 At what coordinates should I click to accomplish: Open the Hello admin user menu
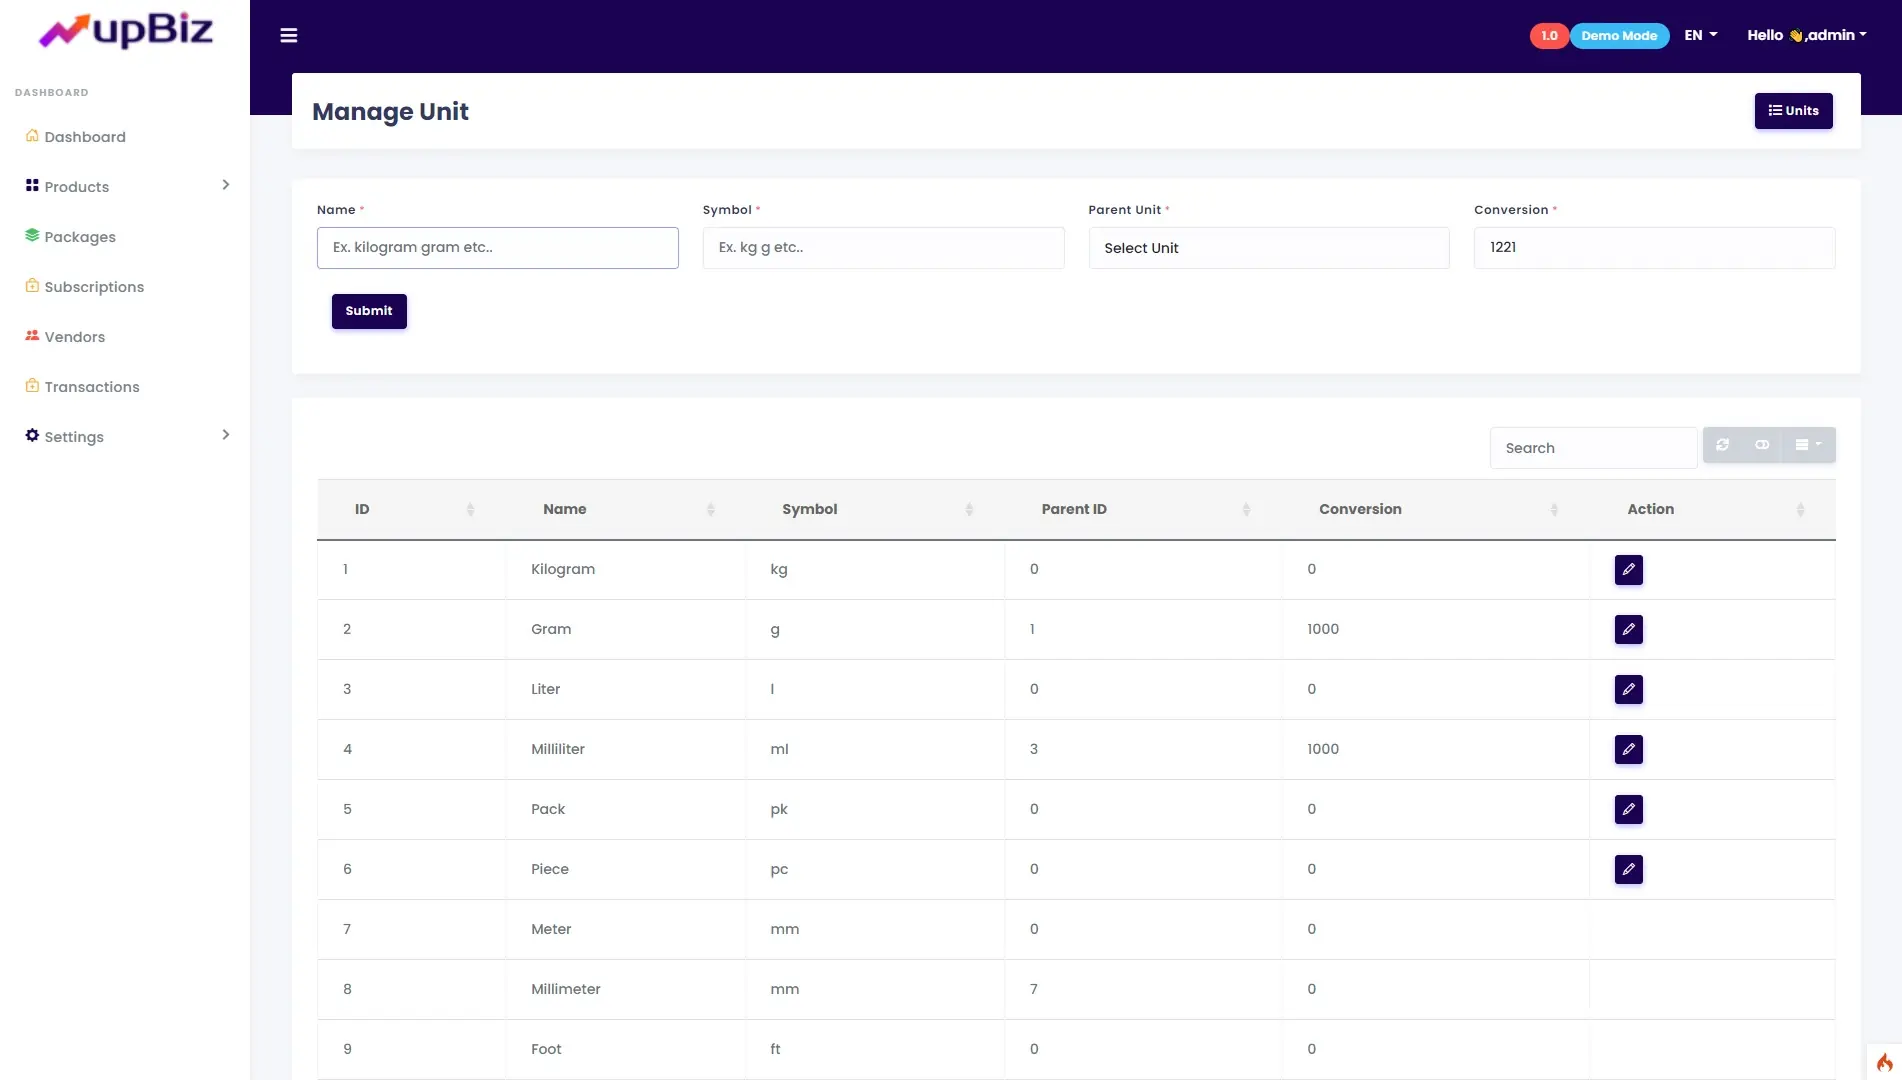point(1806,35)
